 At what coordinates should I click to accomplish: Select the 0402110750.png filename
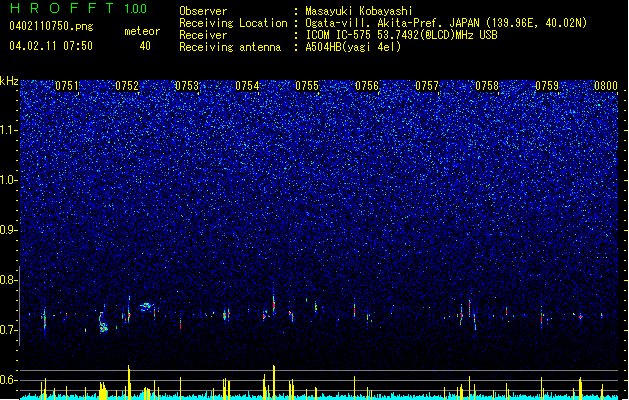coord(51,26)
